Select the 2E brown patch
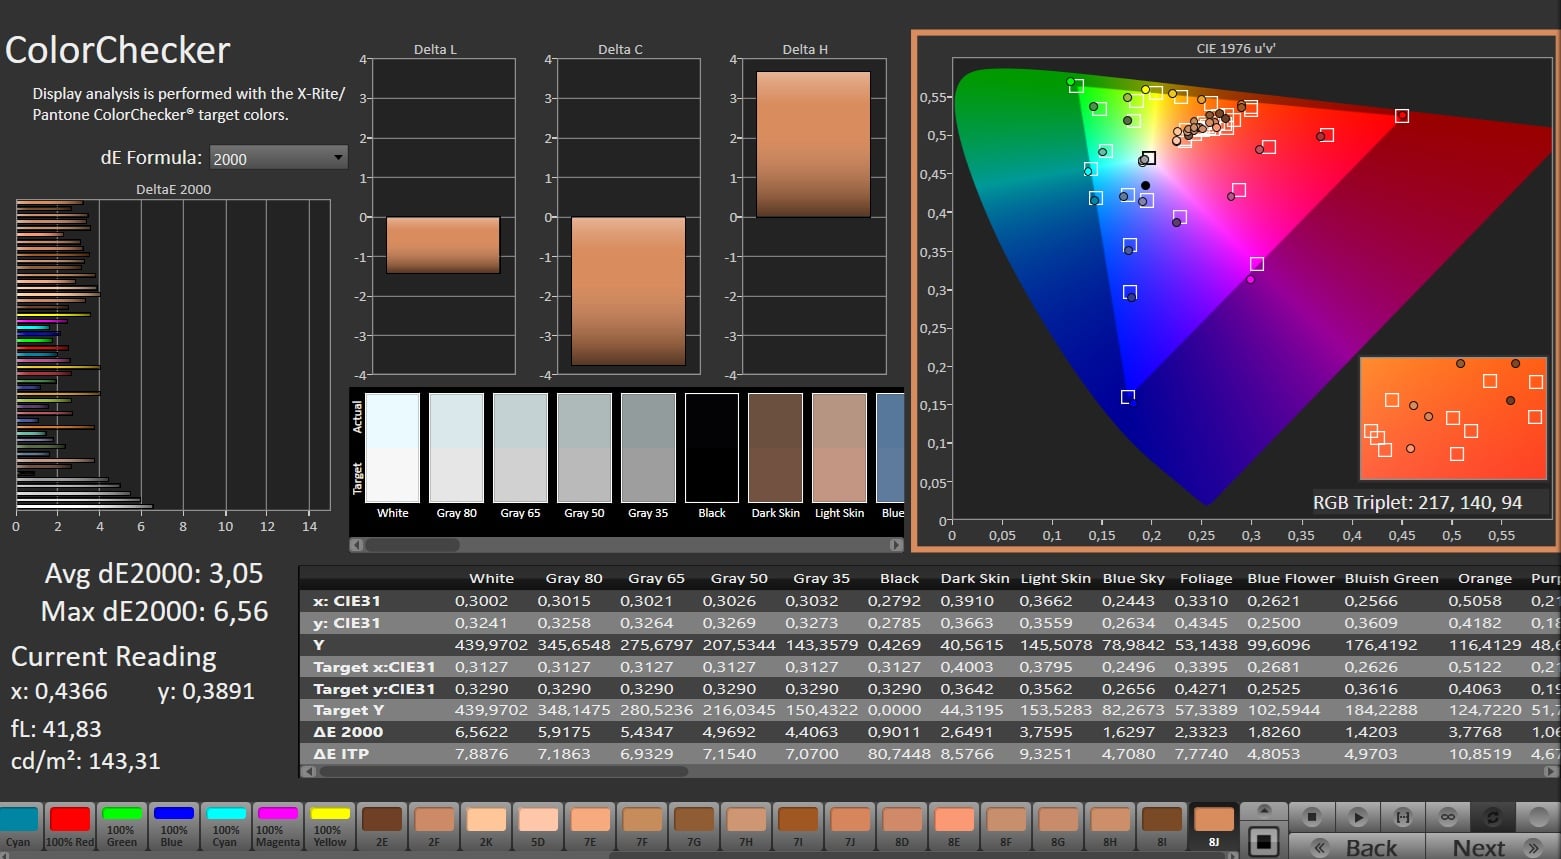1561x859 pixels. click(x=381, y=825)
